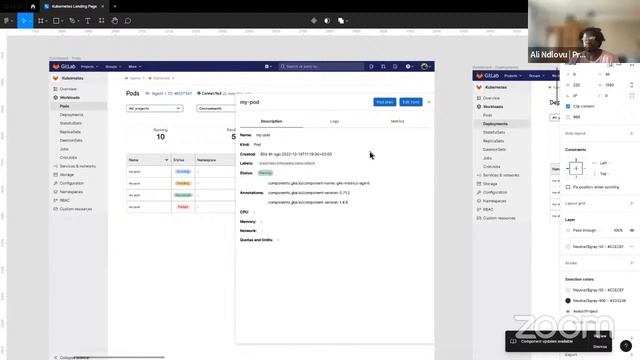Click the layer opacity 100% field
Viewport: 640px width, 360px height.
coord(618,230)
